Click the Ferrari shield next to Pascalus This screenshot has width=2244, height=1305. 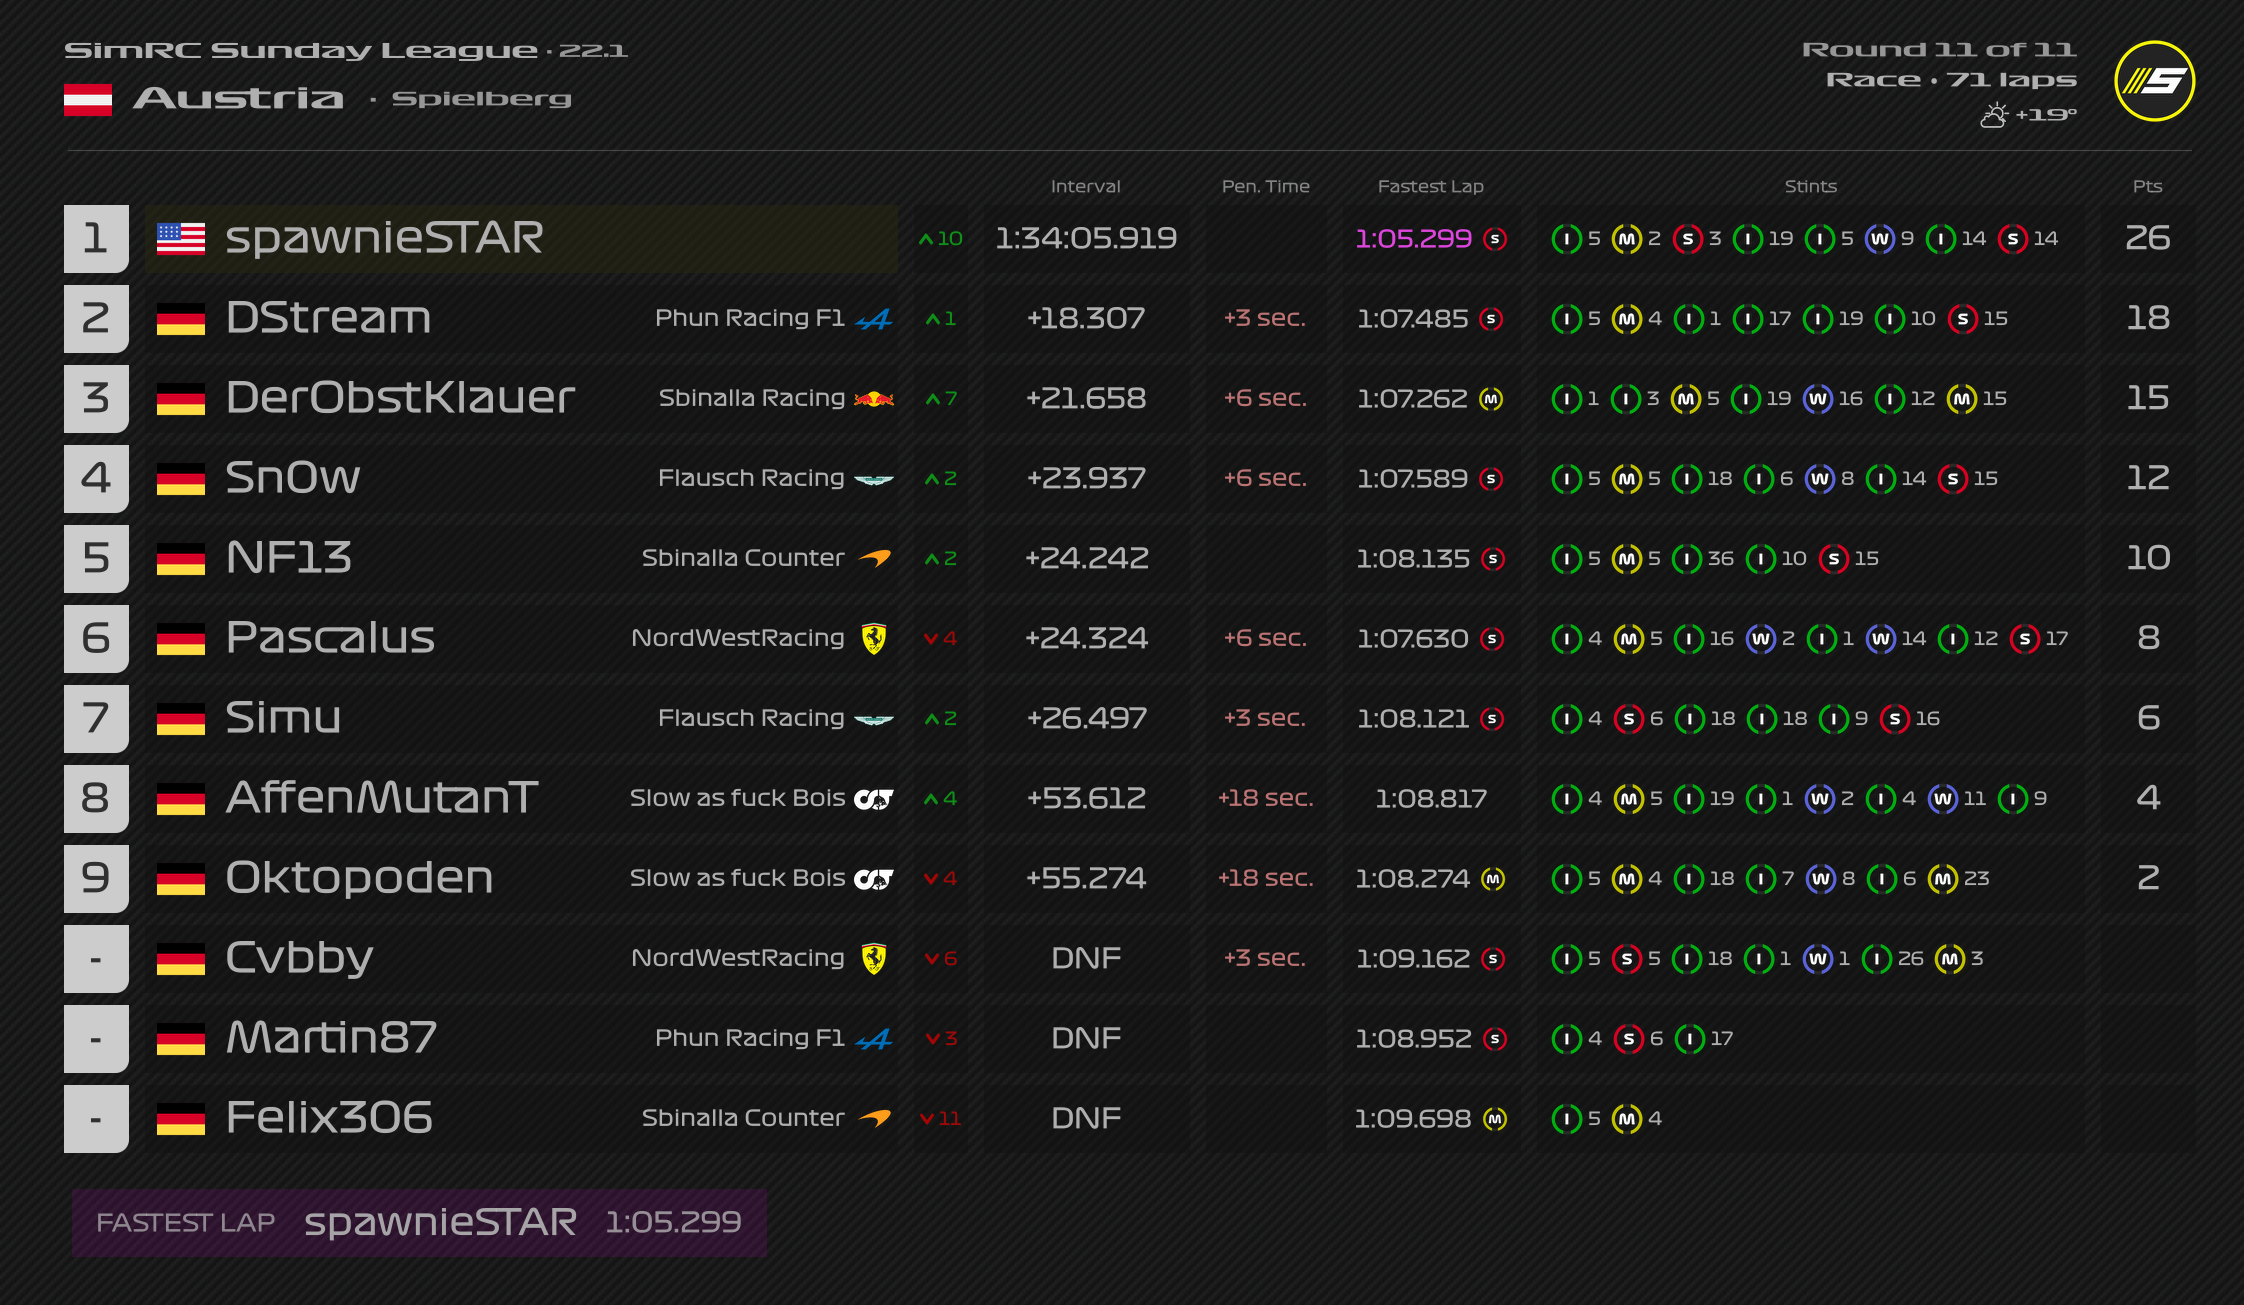(x=874, y=638)
